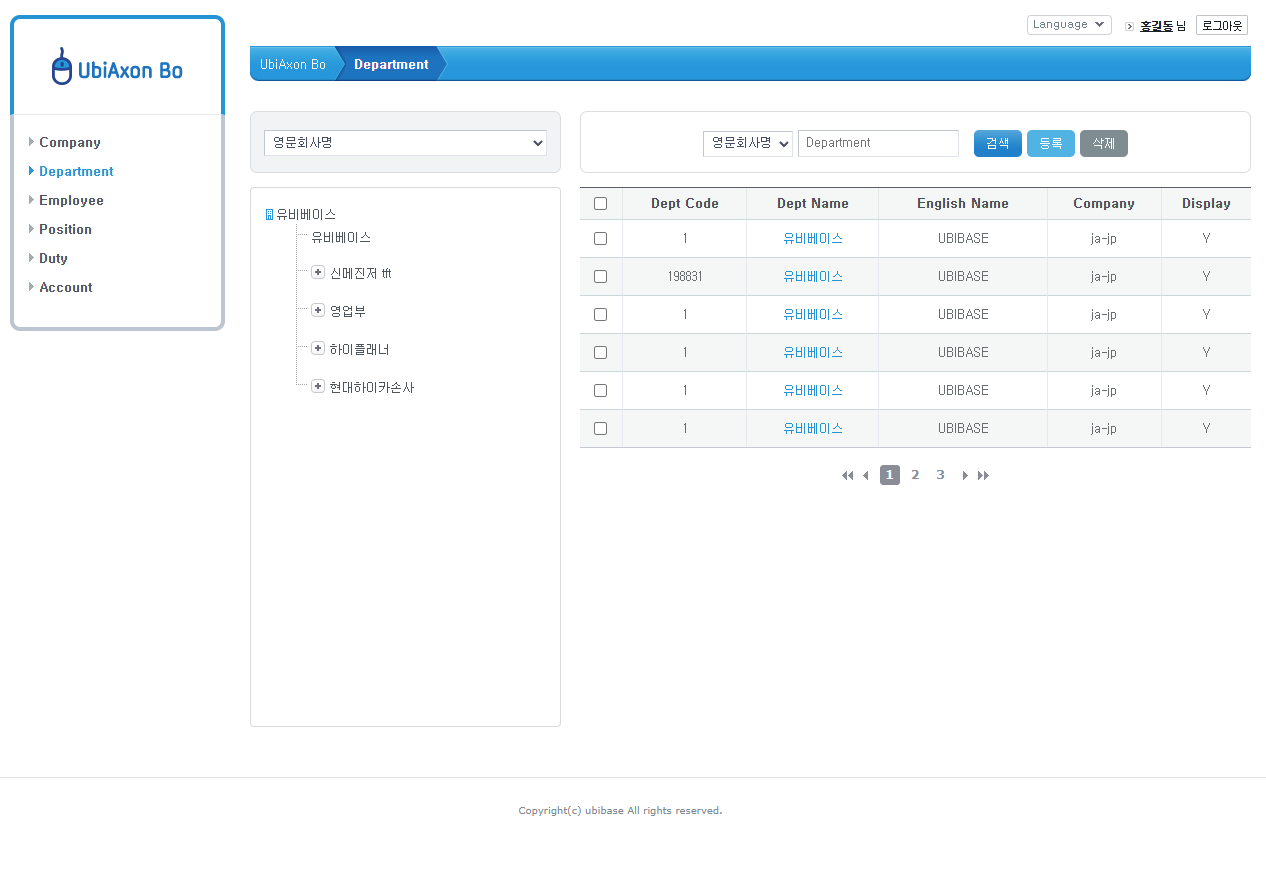The height and width of the screenshot is (886, 1266).
Task: Click the UbiAxon Bo mouse logo
Action: click(62, 67)
